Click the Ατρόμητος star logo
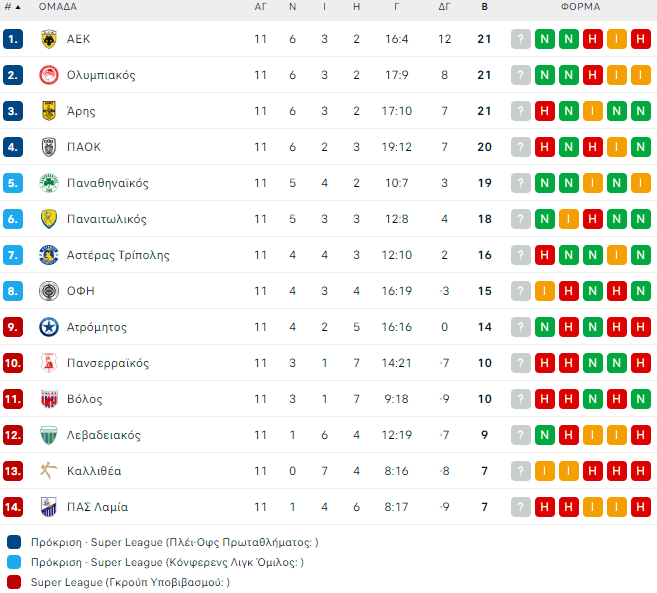 pos(48,327)
